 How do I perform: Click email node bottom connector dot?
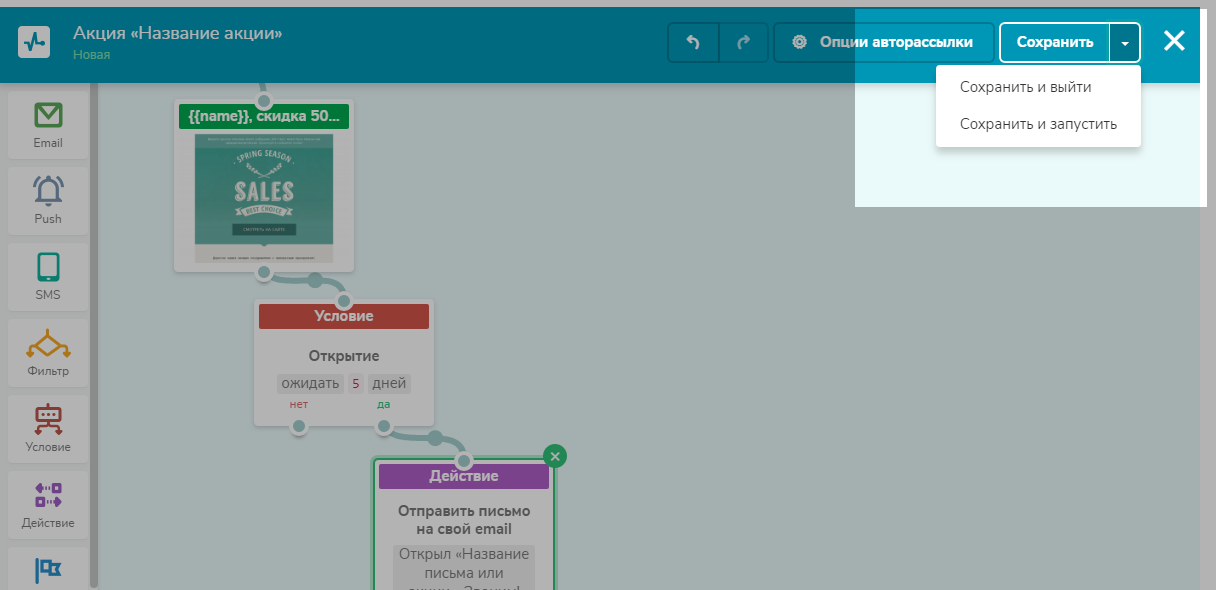pos(264,271)
